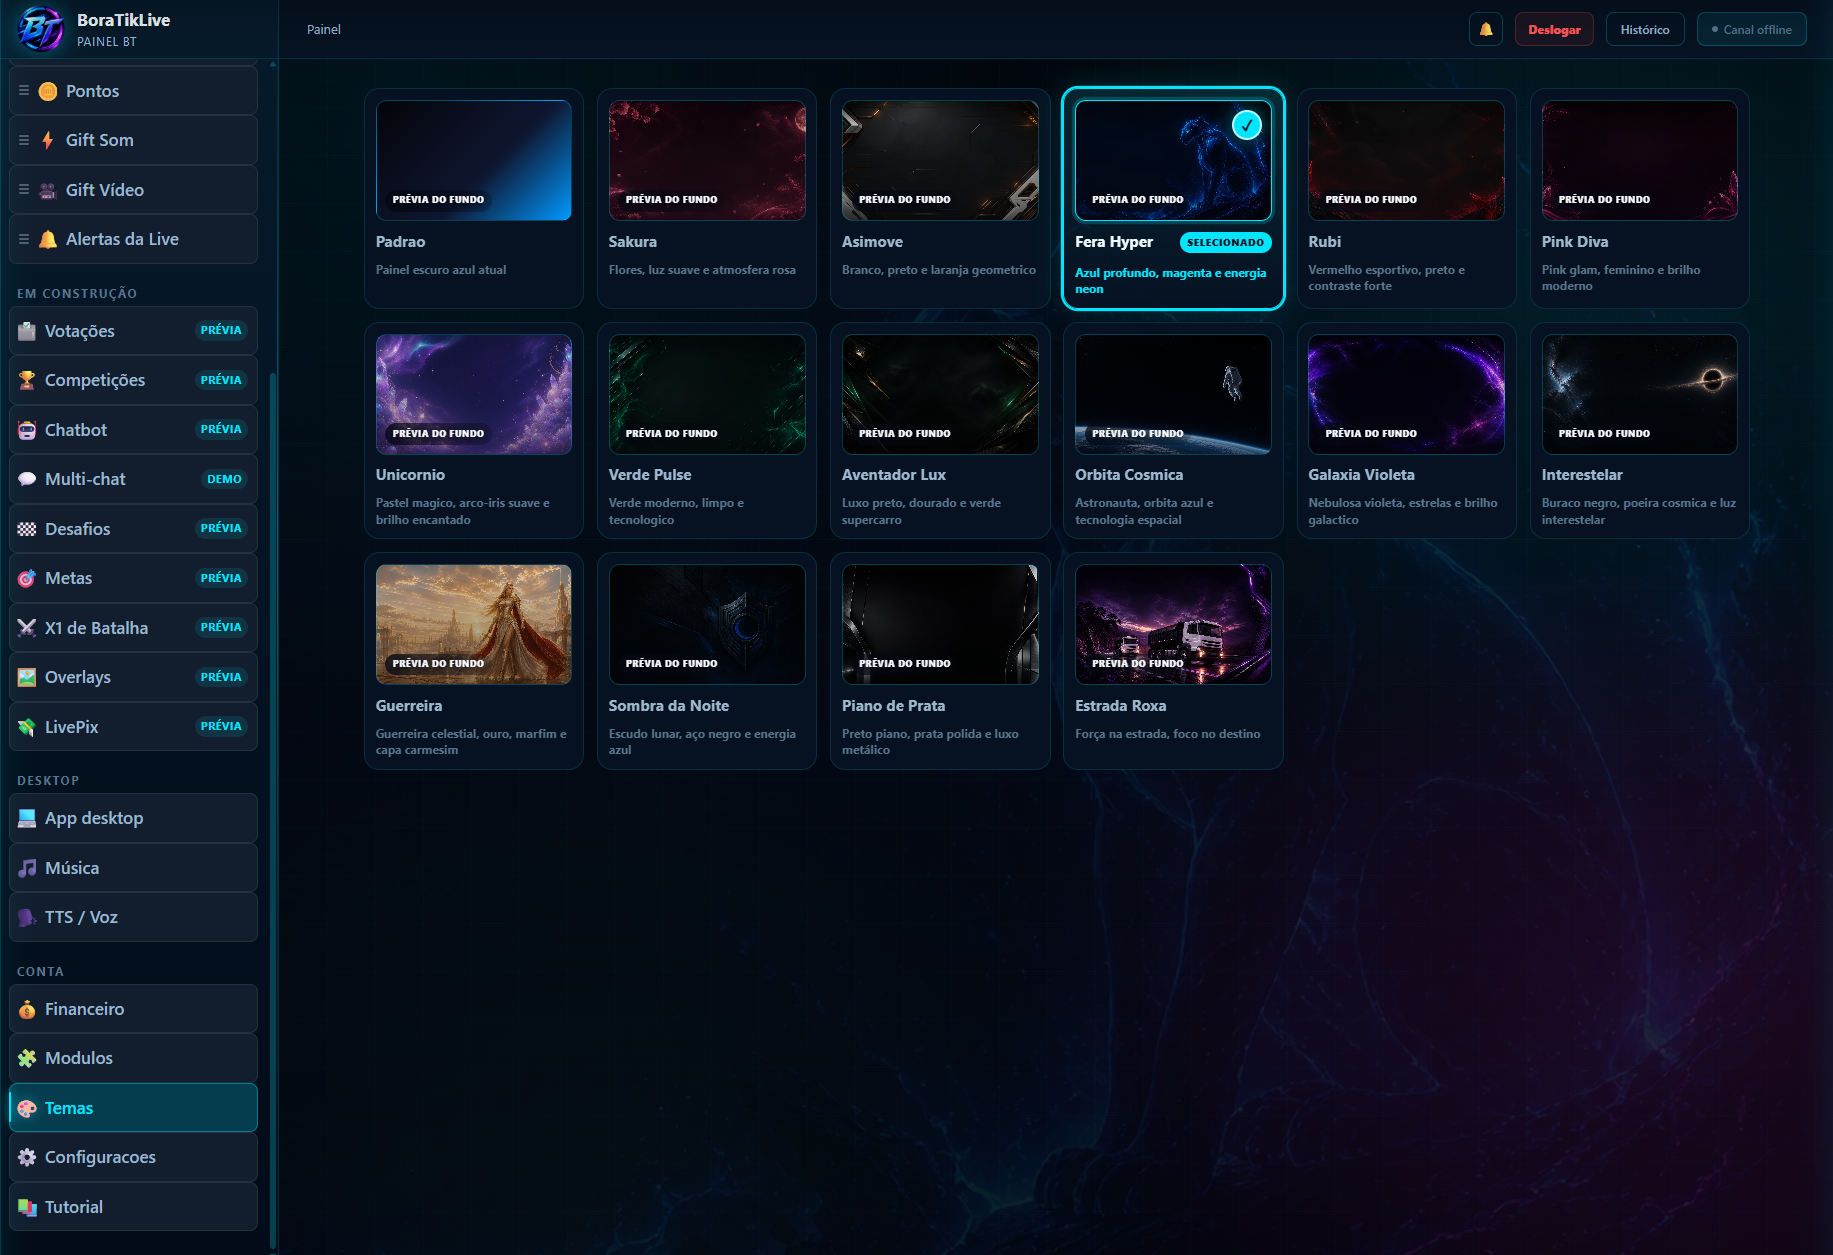The width and height of the screenshot is (1833, 1255).
Task: Click the TTS / Voz icon
Action: click(x=27, y=917)
